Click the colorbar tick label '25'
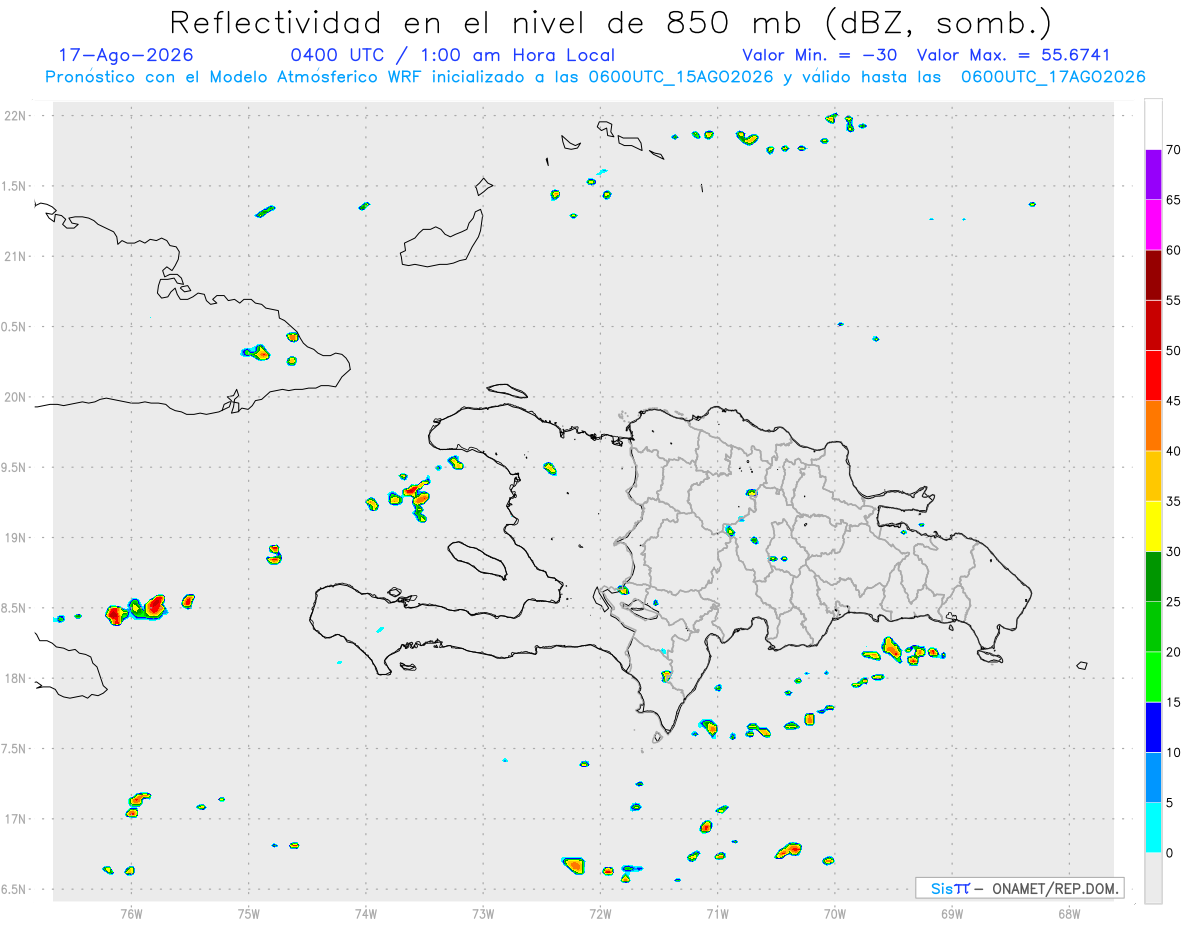 [1174, 602]
